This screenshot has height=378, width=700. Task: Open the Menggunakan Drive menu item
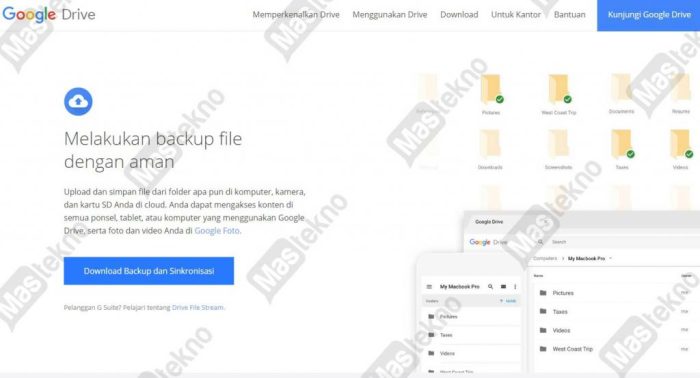click(x=390, y=14)
